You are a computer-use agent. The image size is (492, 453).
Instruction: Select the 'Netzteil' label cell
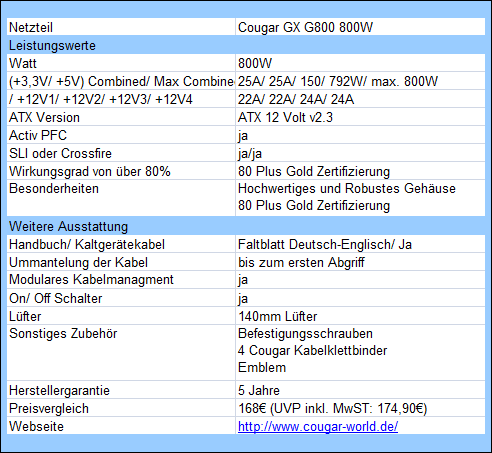pyautogui.click(x=121, y=27)
